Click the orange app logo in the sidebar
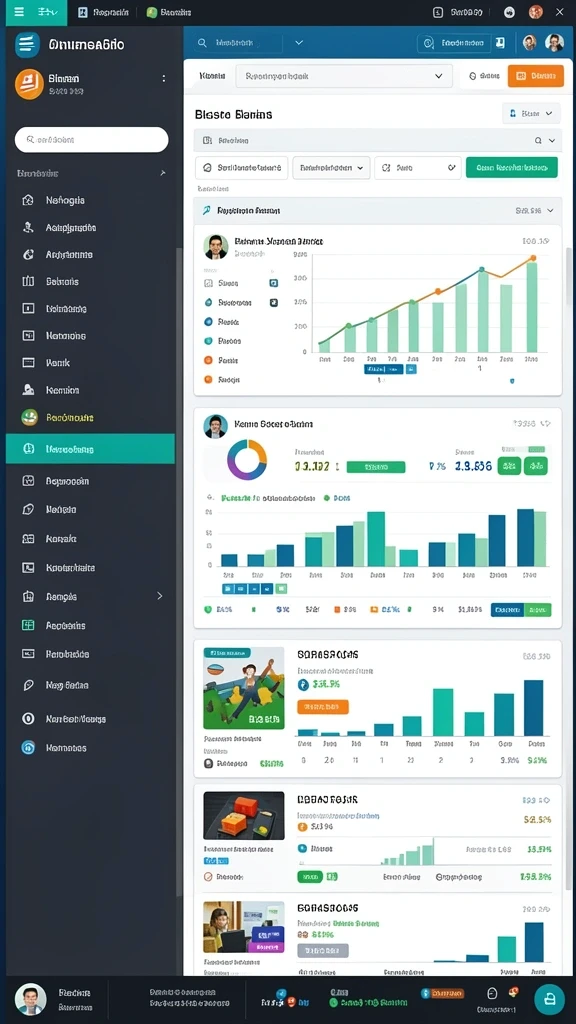 pos(29,84)
